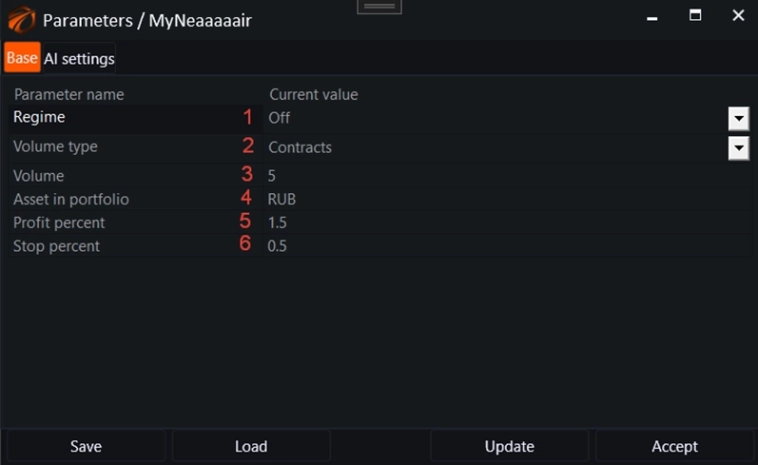Open the AI settings tab
Image resolution: width=758 pixels, height=465 pixels.
(x=79, y=59)
